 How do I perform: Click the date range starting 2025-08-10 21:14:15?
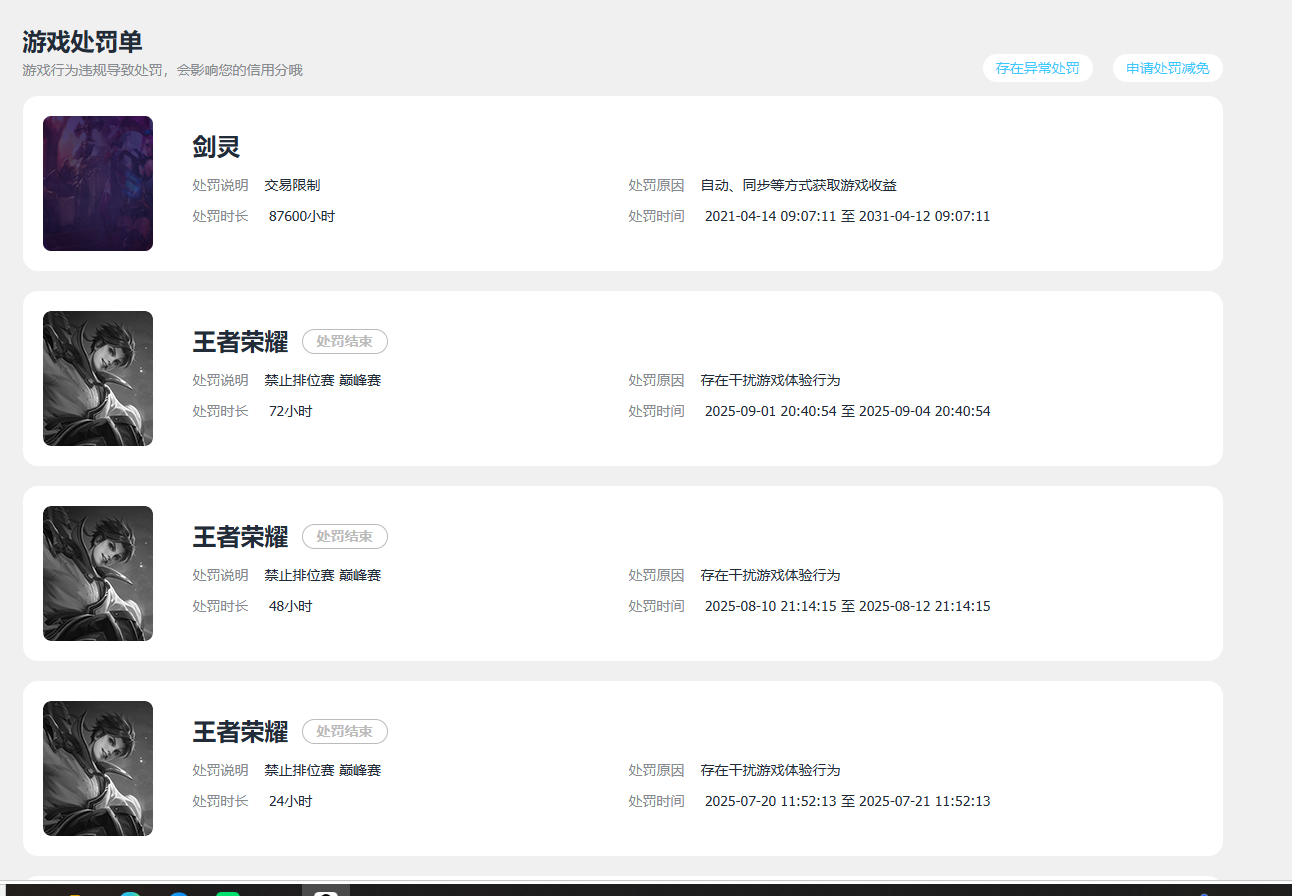tap(847, 606)
